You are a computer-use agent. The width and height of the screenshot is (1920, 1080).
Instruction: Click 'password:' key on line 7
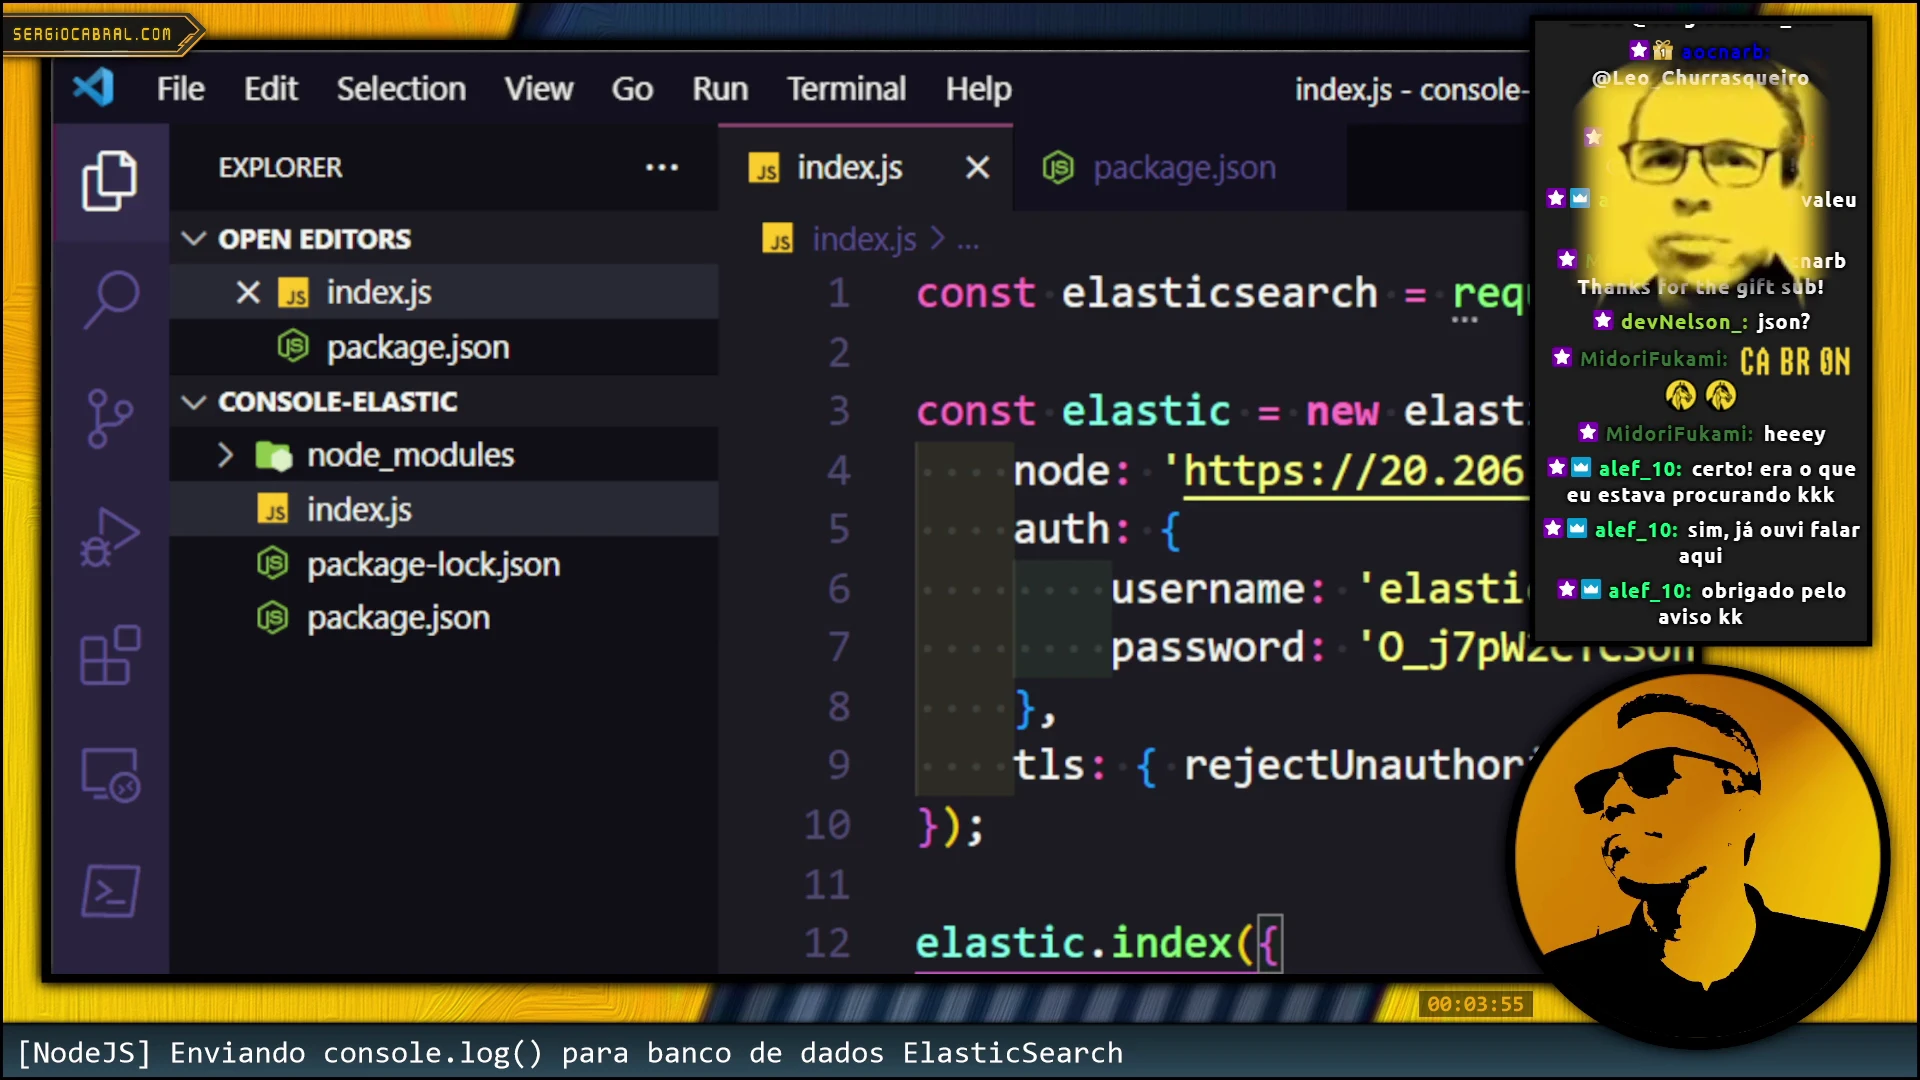tap(1219, 648)
